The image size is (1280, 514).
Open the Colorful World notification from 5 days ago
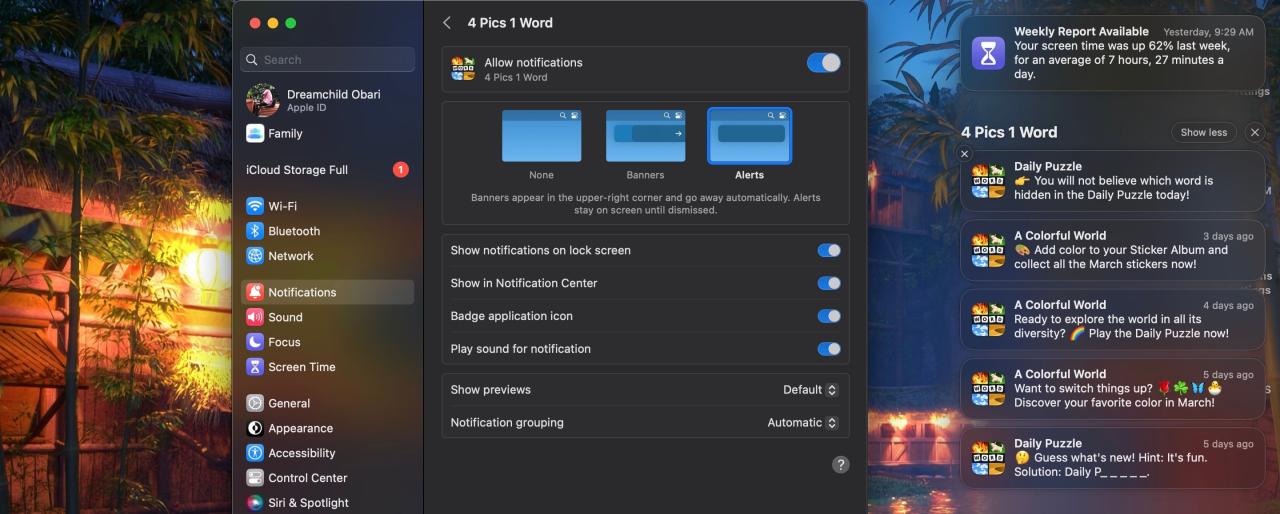pos(1113,389)
